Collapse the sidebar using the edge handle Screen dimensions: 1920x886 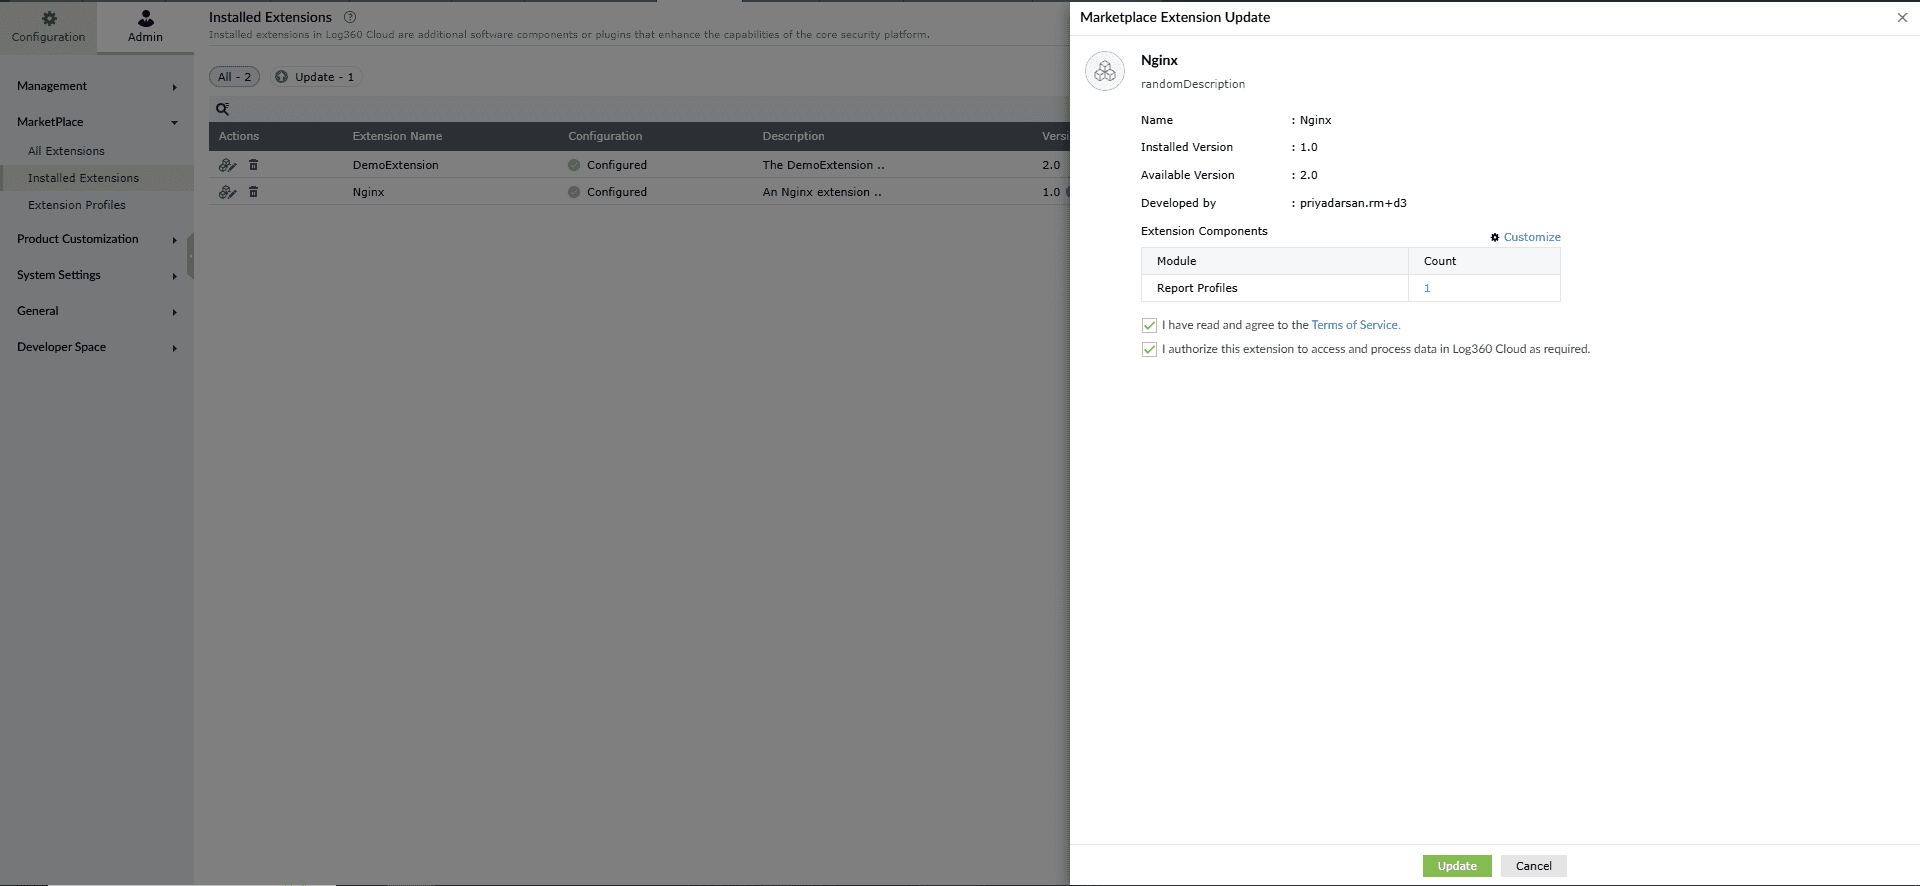(x=190, y=256)
